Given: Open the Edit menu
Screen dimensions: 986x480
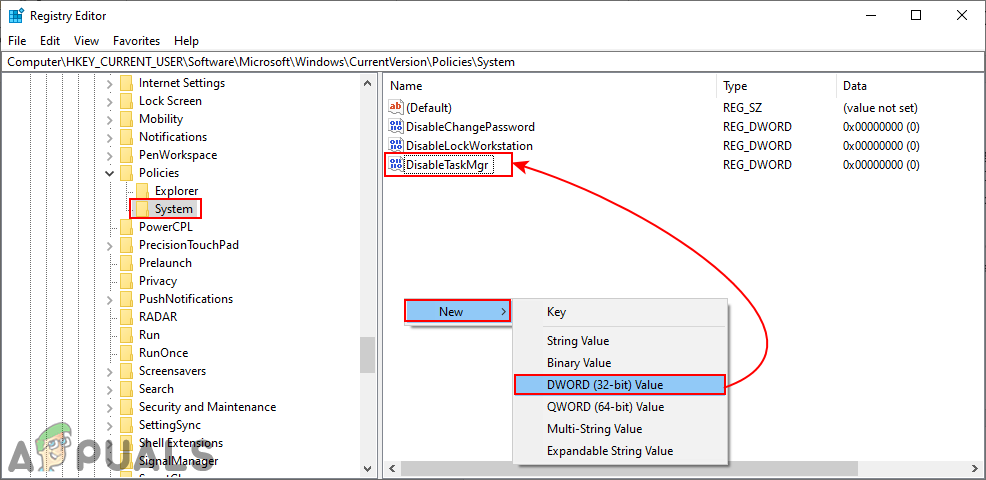Looking at the screenshot, I should (50, 41).
